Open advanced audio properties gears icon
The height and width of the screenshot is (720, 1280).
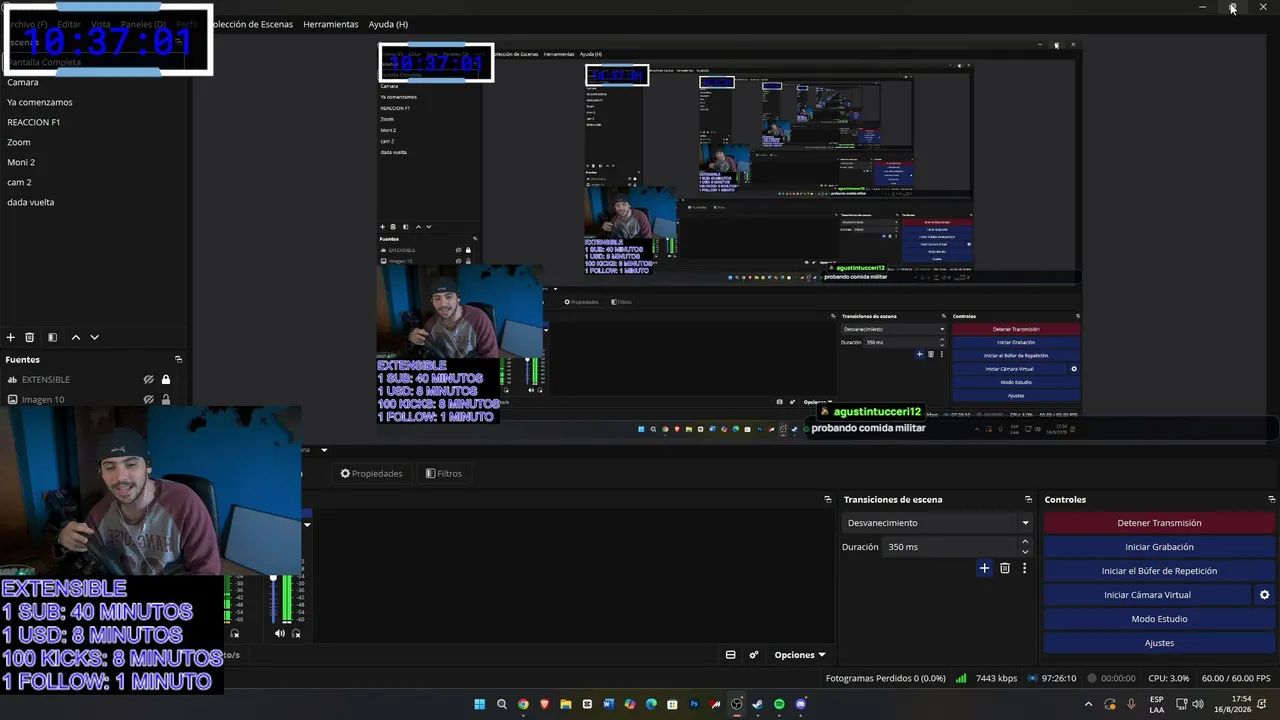tap(754, 655)
